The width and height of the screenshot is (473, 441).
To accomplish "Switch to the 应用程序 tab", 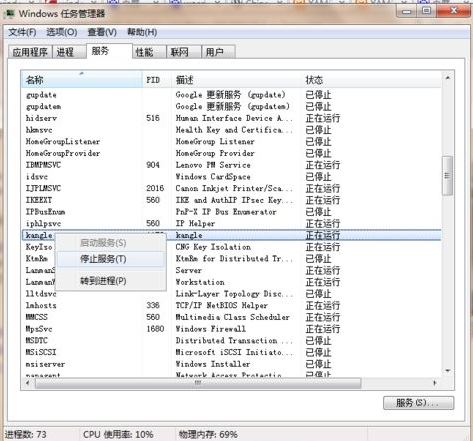I will pyautogui.click(x=30, y=52).
